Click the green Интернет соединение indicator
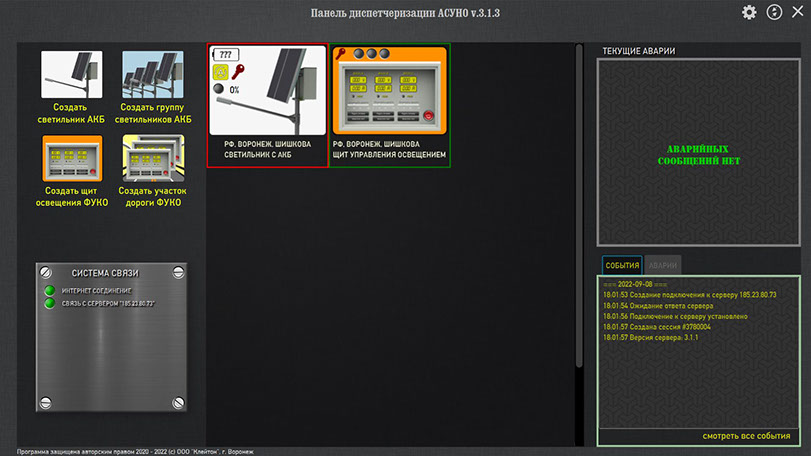 [48, 290]
